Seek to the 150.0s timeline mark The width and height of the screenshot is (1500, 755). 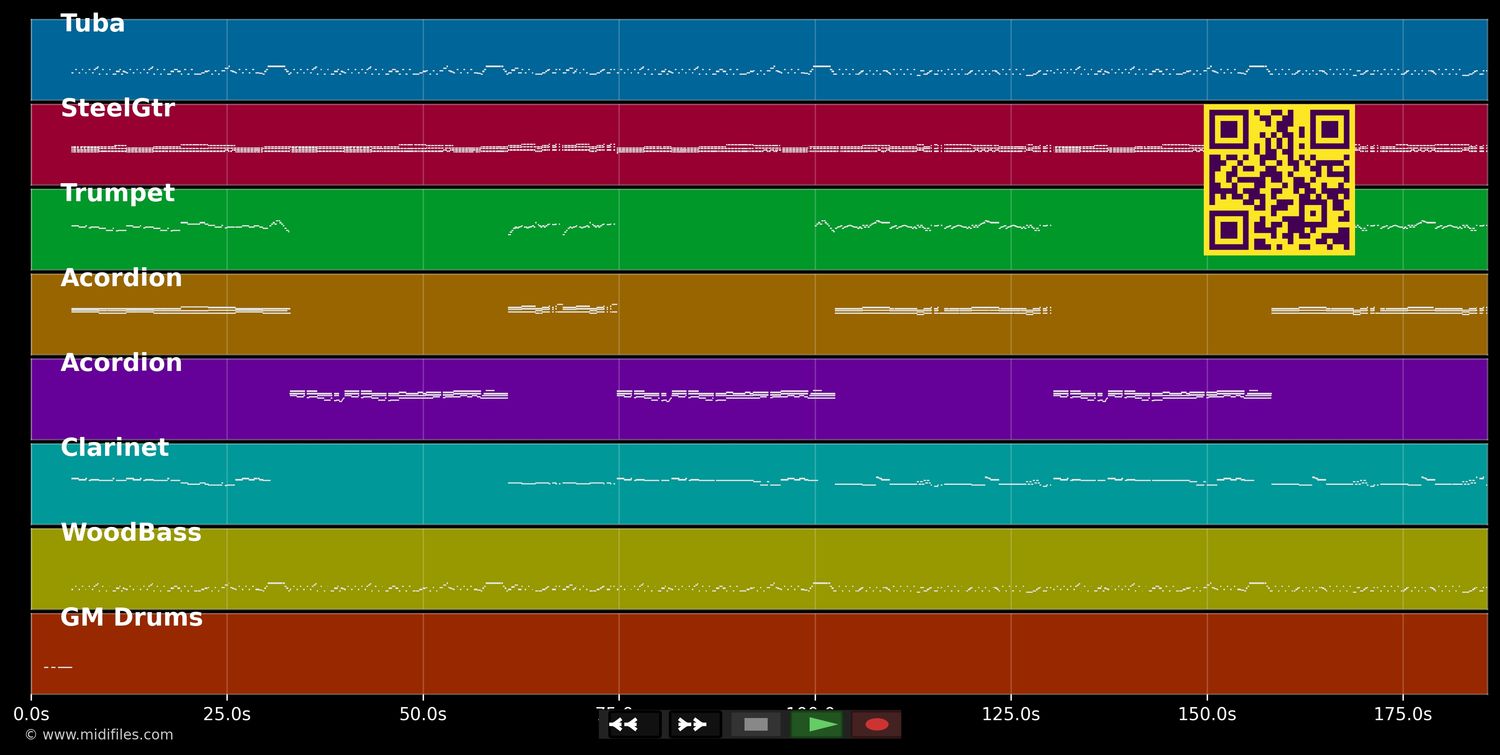(x=1206, y=714)
